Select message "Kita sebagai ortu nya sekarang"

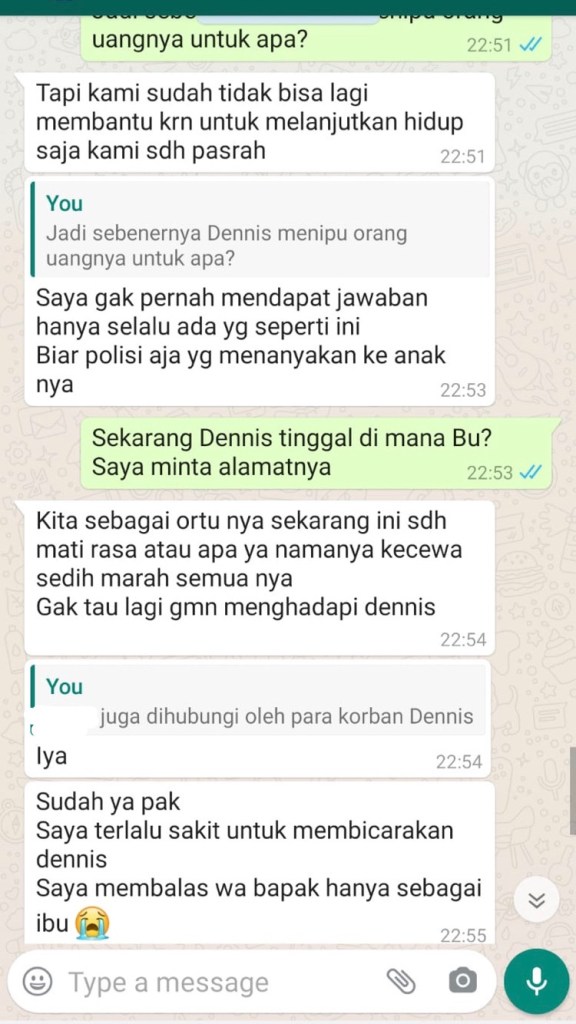point(259,577)
